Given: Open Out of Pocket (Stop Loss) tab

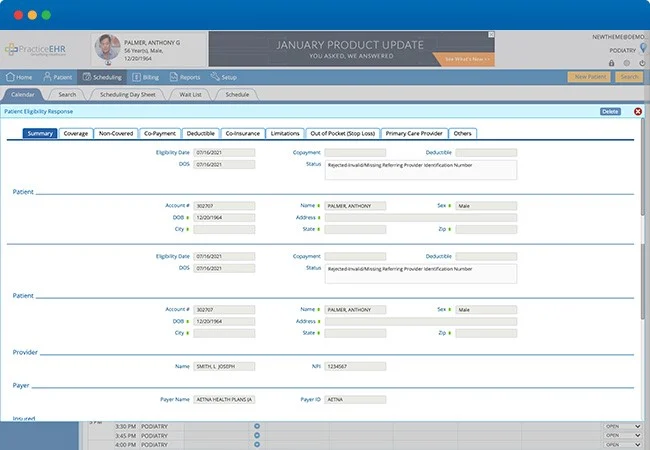Looking at the screenshot, I should [x=342, y=133].
